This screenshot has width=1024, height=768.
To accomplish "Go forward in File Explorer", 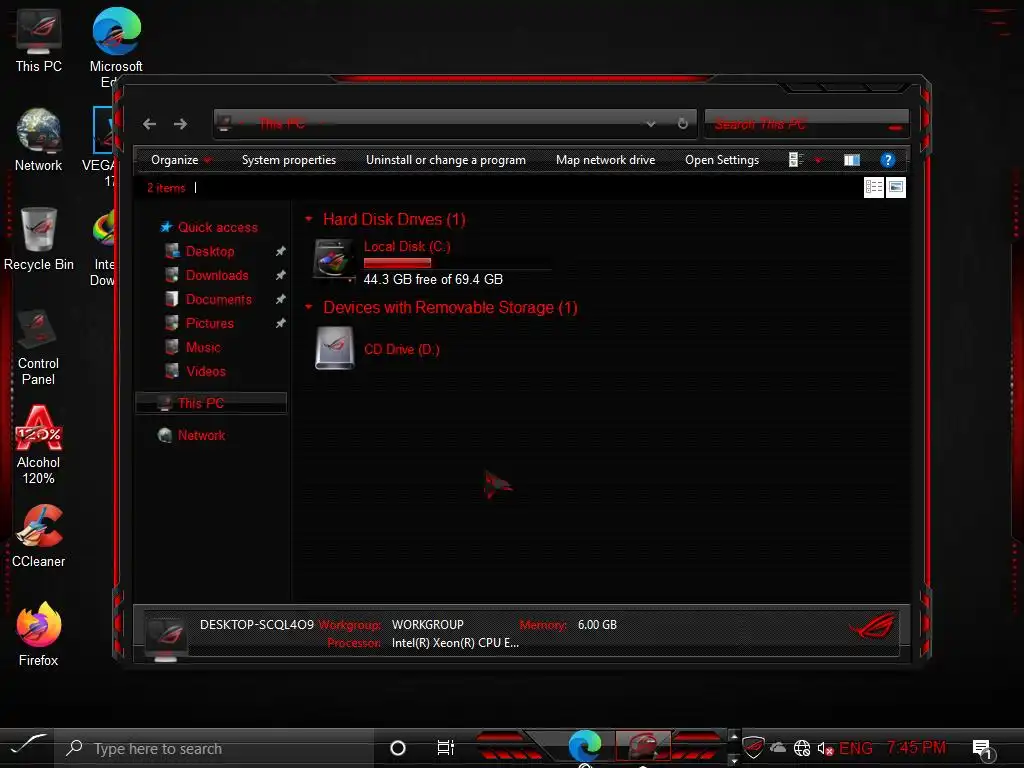I will coord(180,124).
